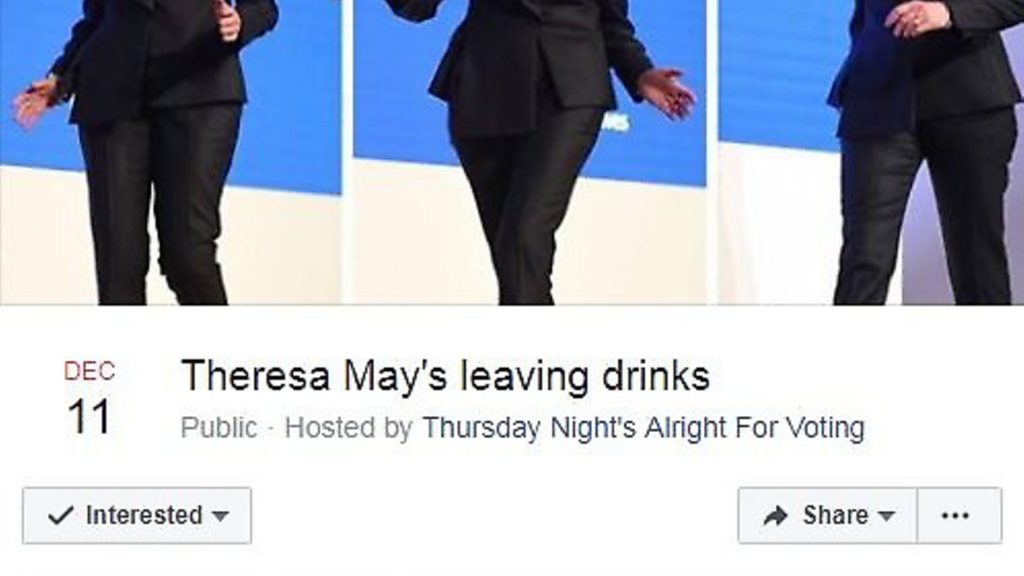Click the Public privacy label
The height and width of the screenshot is (576, 1024).
(x=219, y=428)
